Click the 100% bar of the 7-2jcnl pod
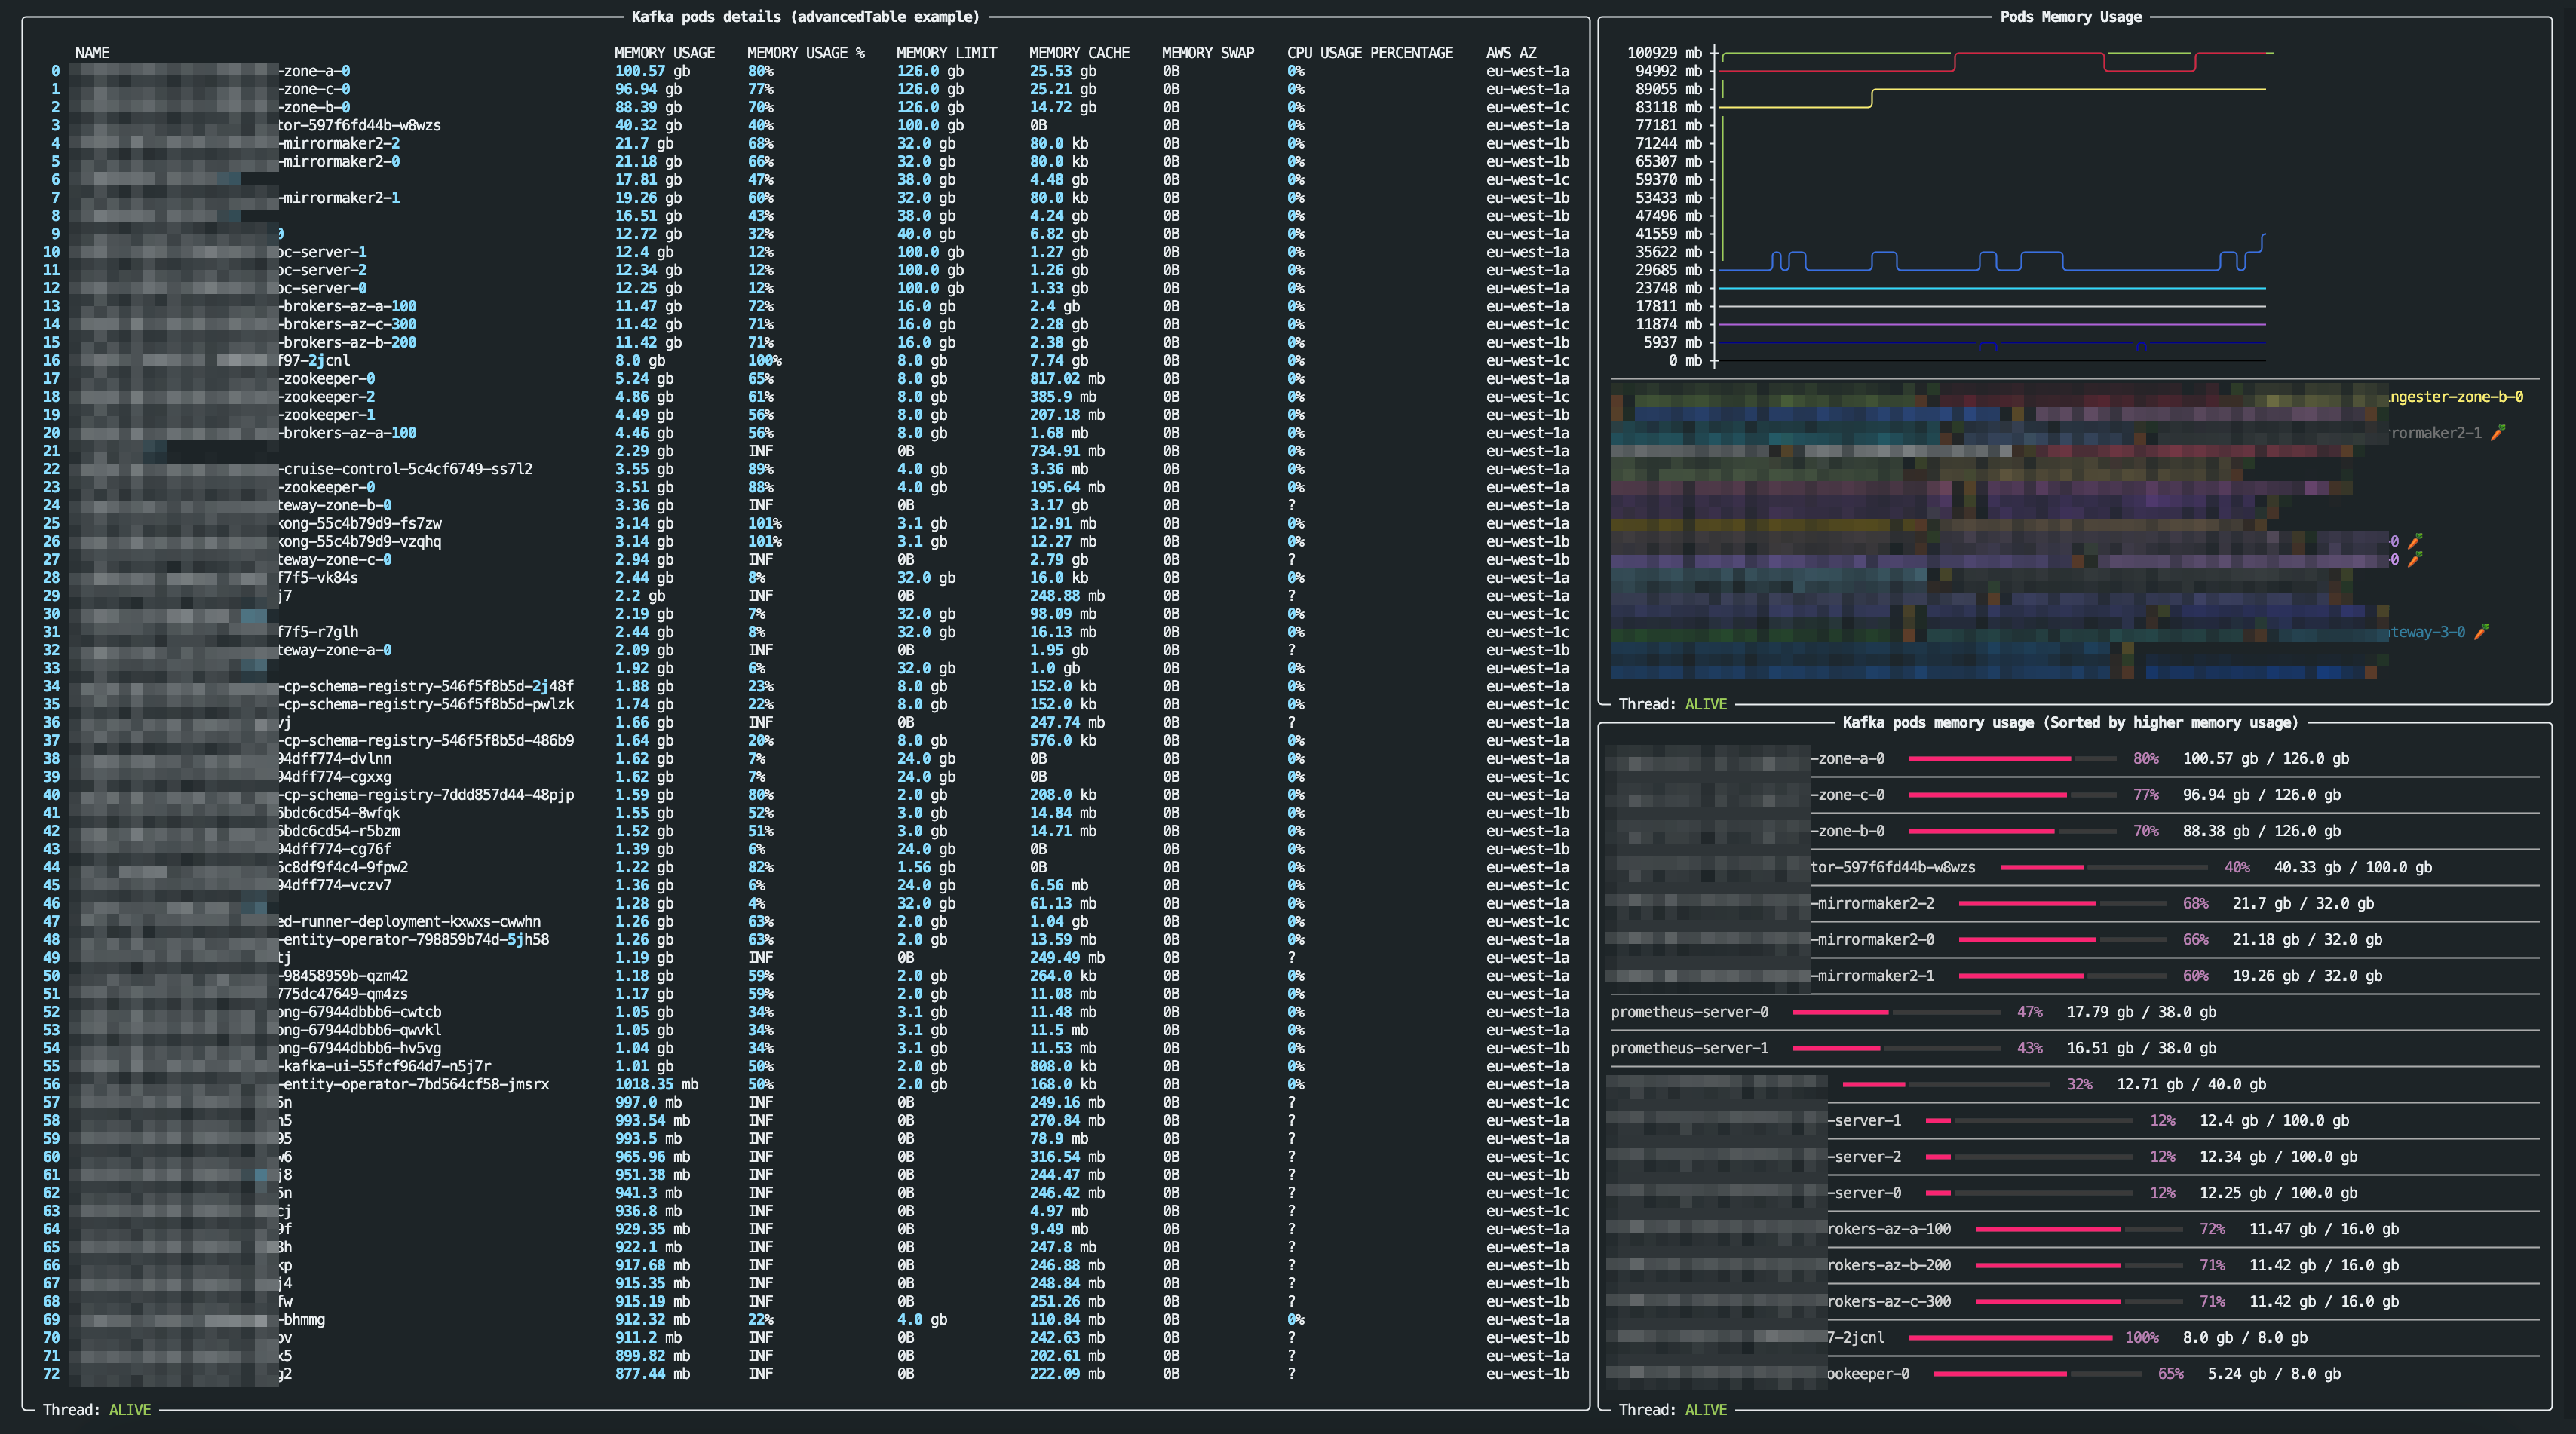2576x1434 pixels. pyautogui.click(x=2010, y=1338)
